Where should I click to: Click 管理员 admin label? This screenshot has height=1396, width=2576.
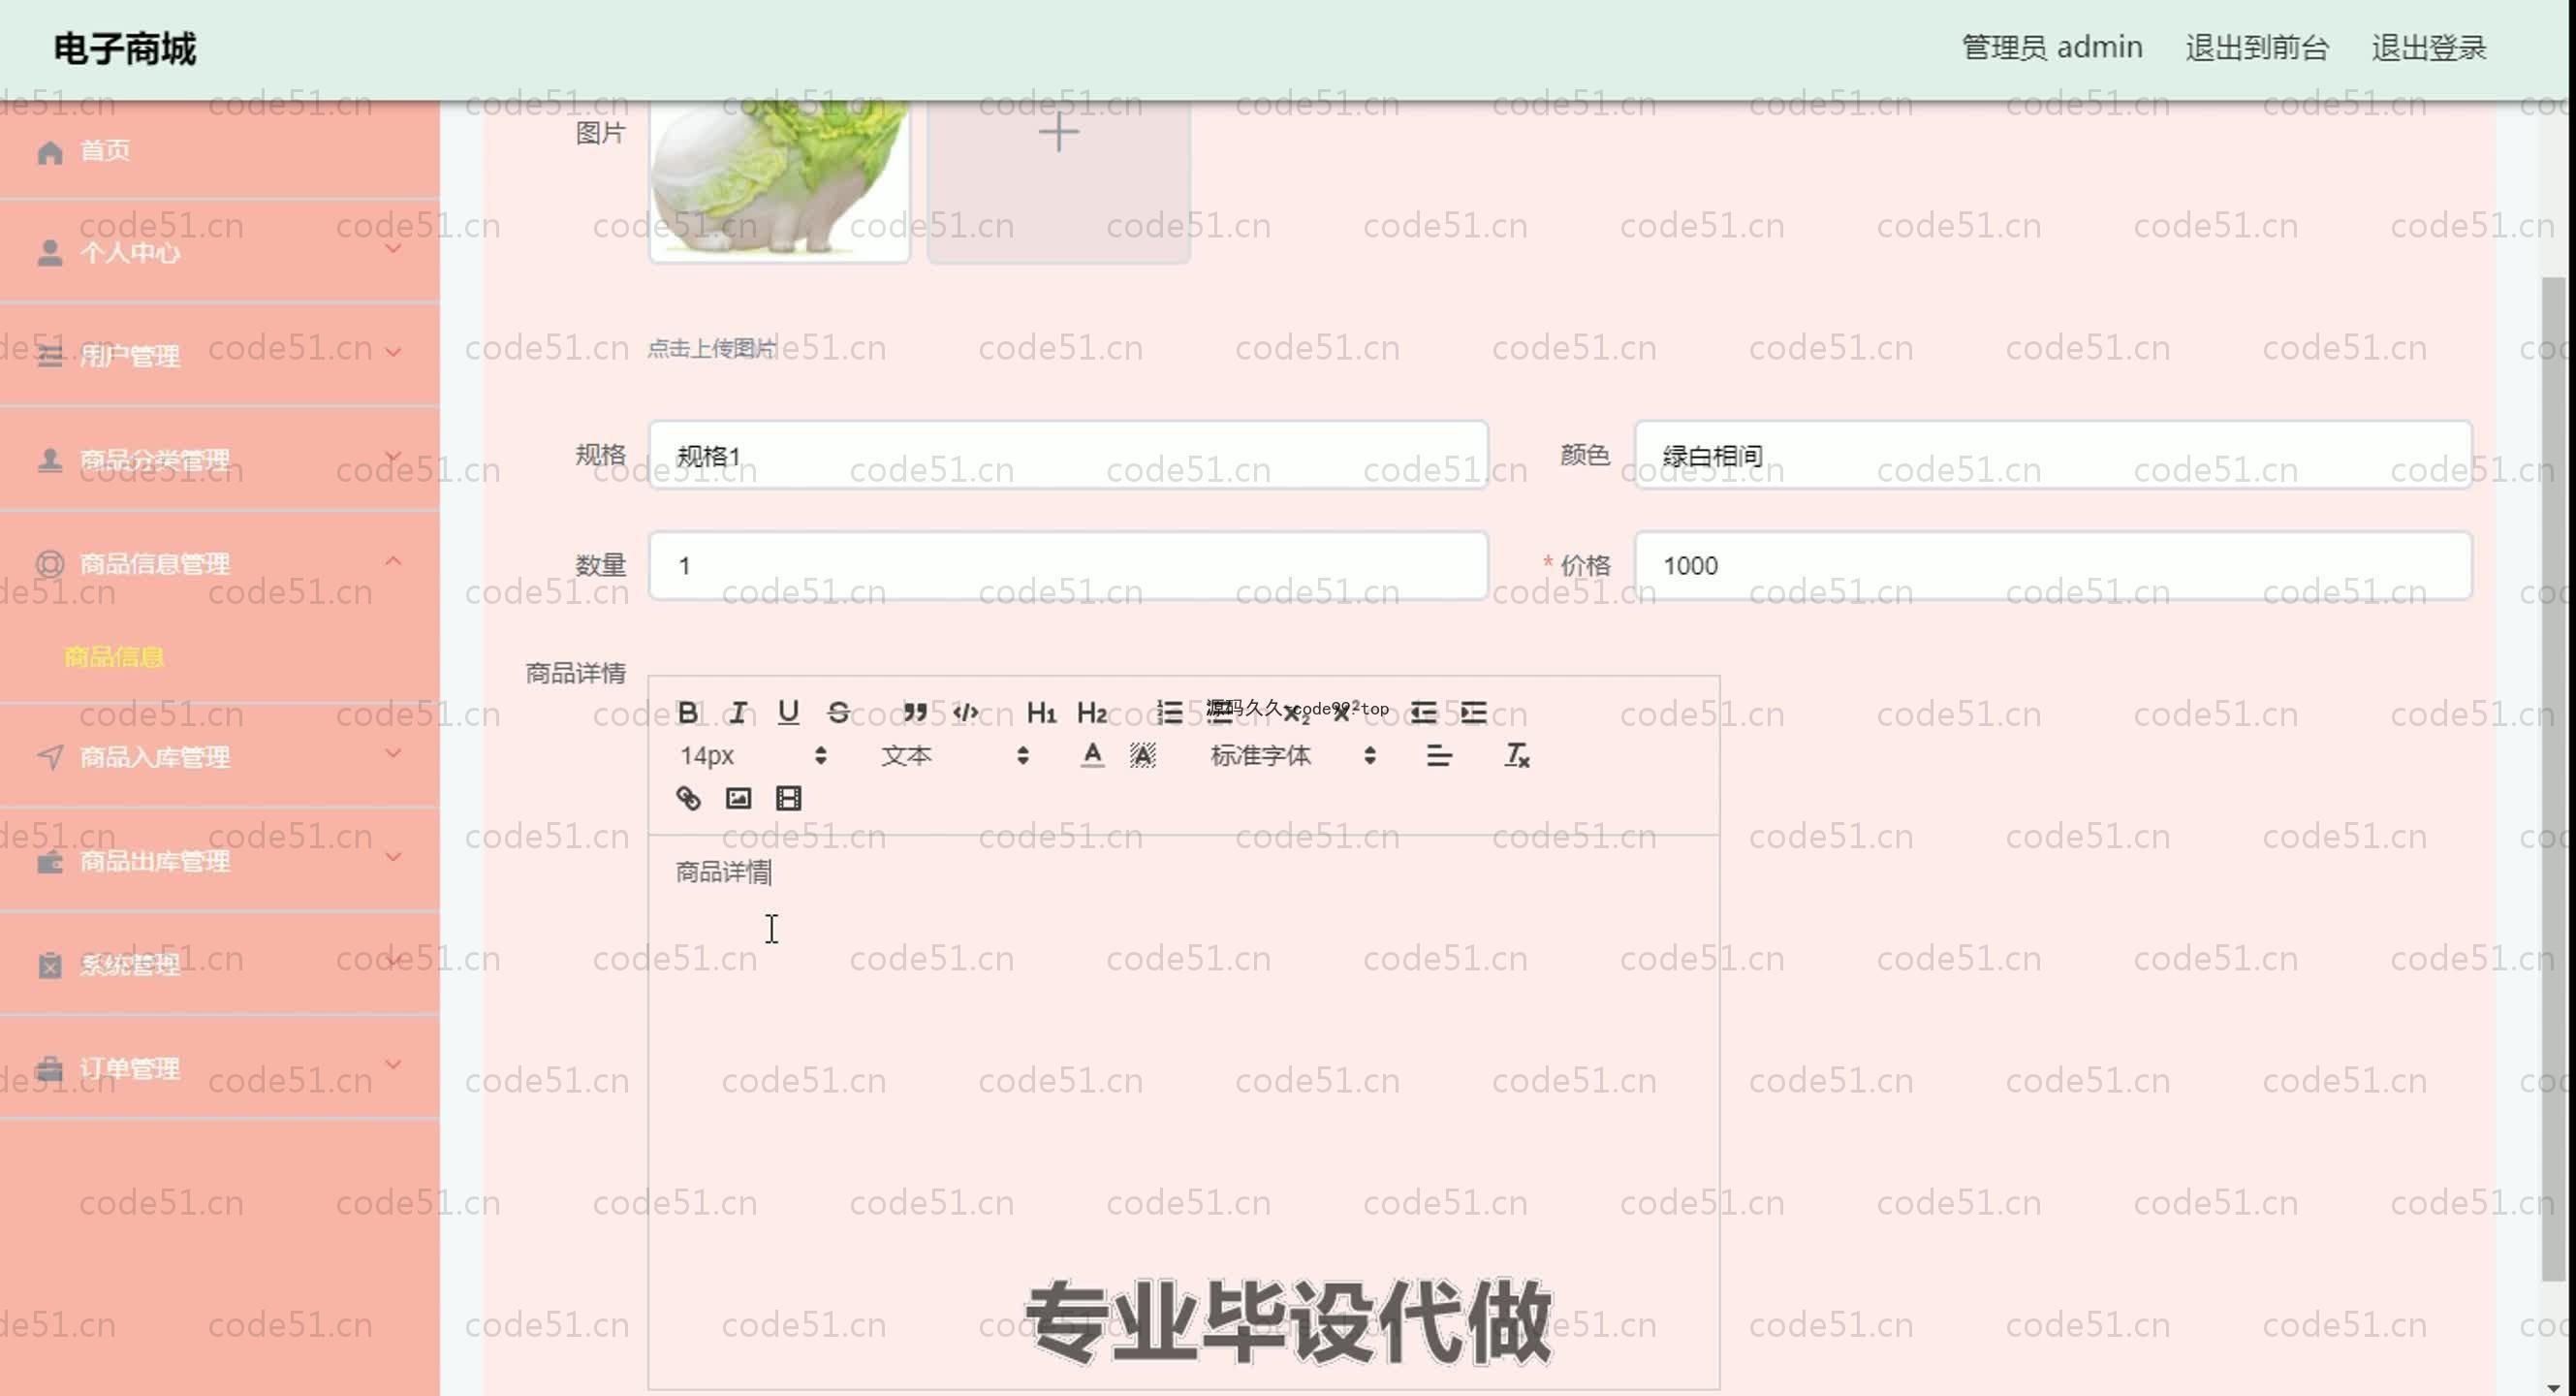point(2052,47)
